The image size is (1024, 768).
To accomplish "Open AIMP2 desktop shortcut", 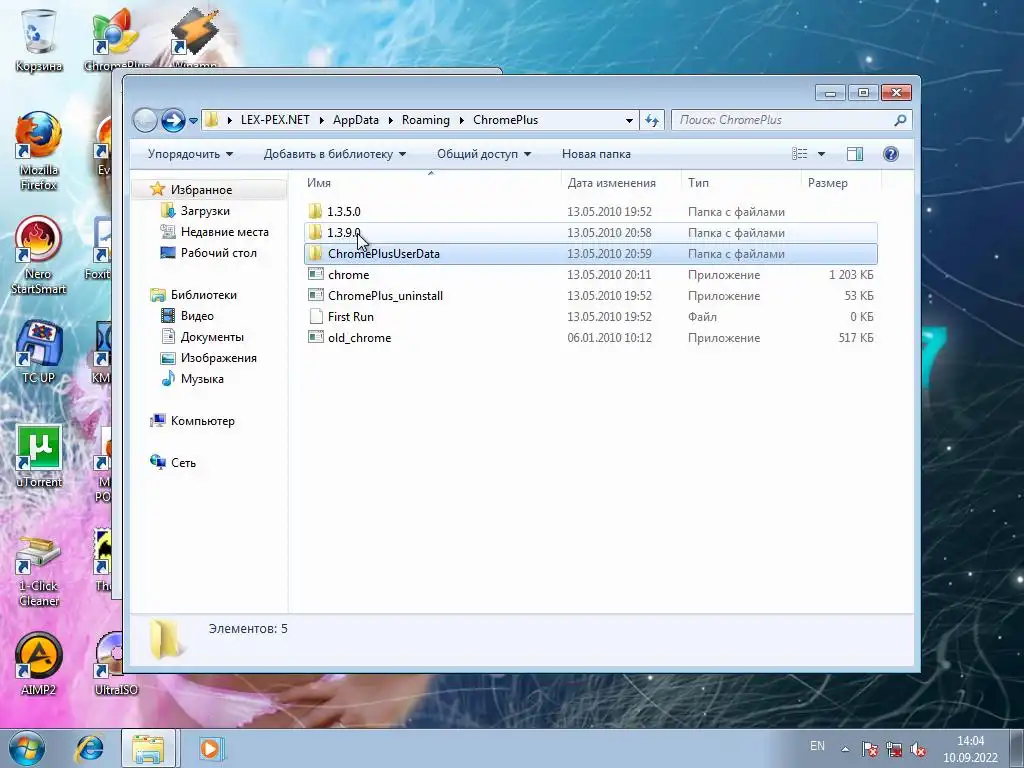I will pos(38,663).
